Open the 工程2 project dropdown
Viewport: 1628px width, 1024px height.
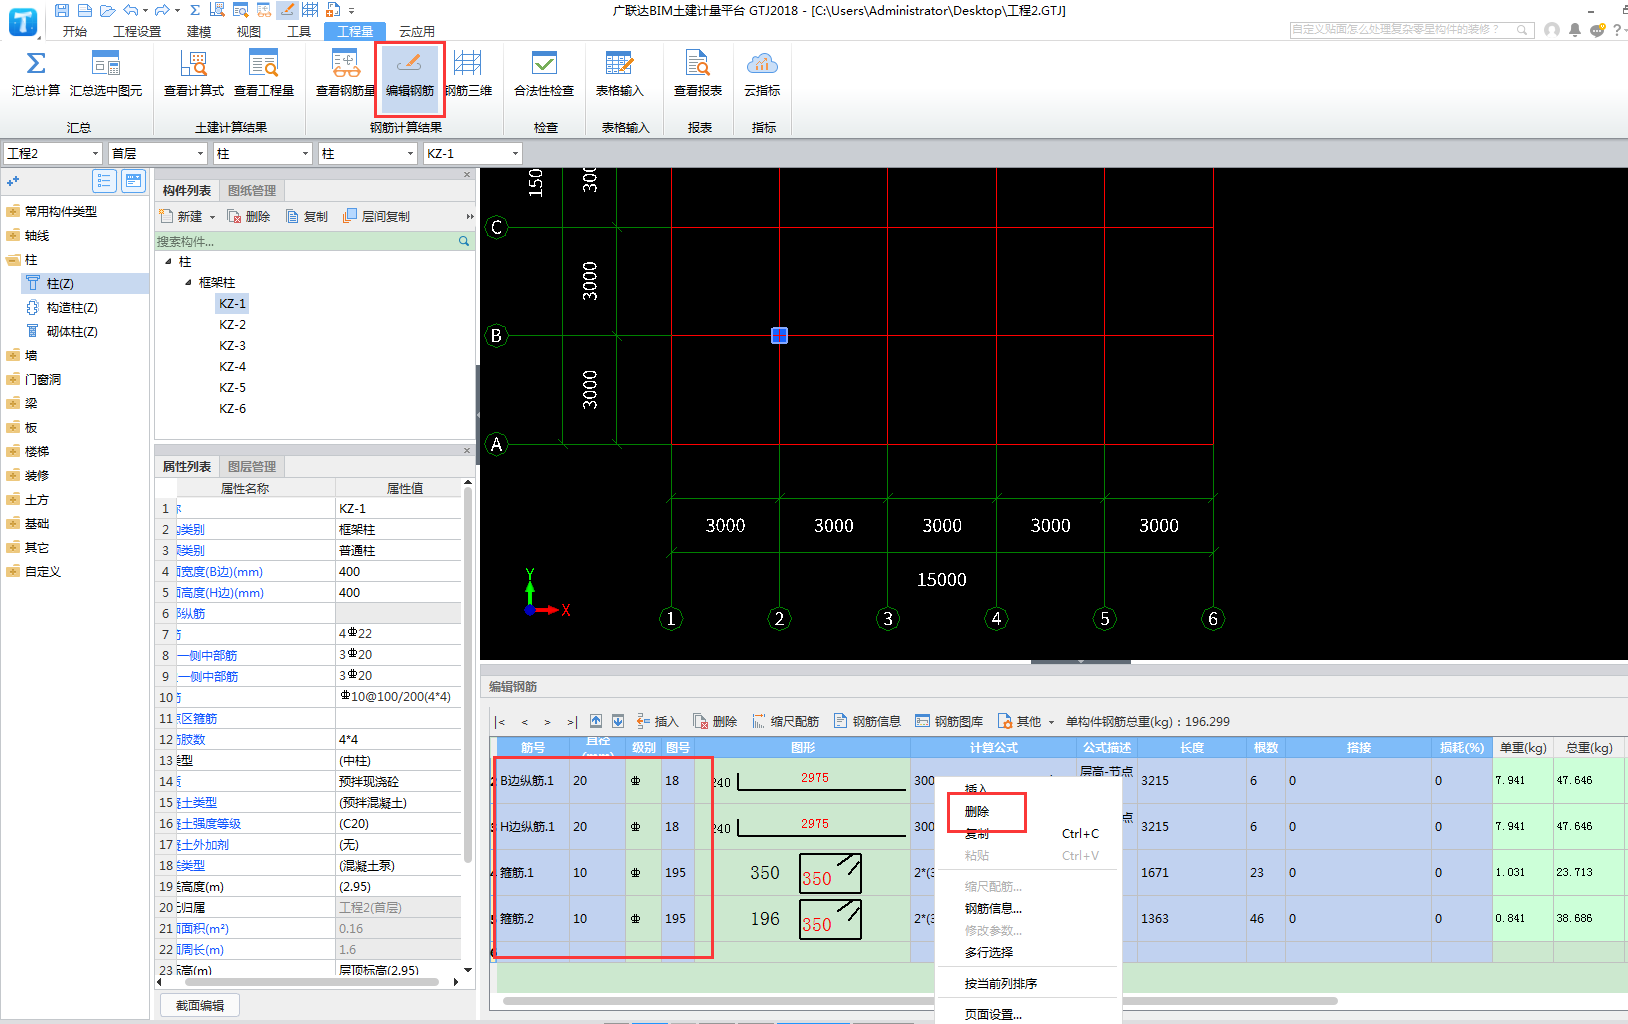point(53,153)
